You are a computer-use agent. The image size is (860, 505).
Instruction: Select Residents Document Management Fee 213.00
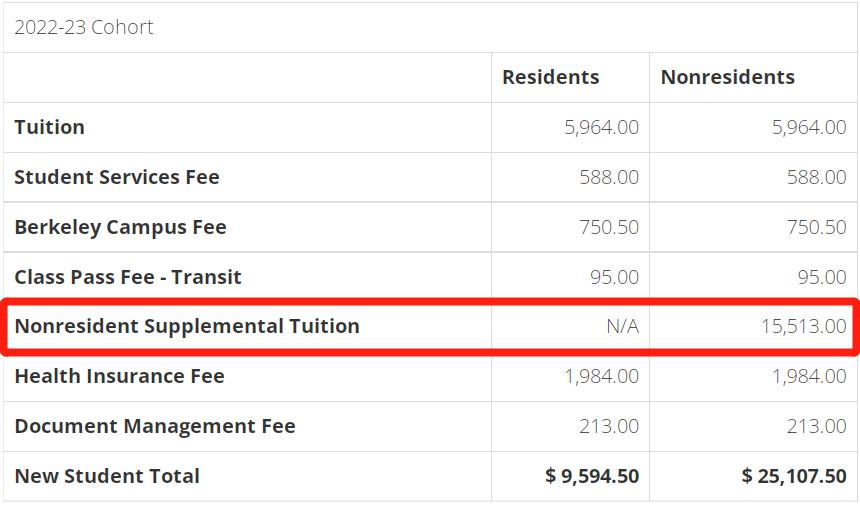pos(609,426)
